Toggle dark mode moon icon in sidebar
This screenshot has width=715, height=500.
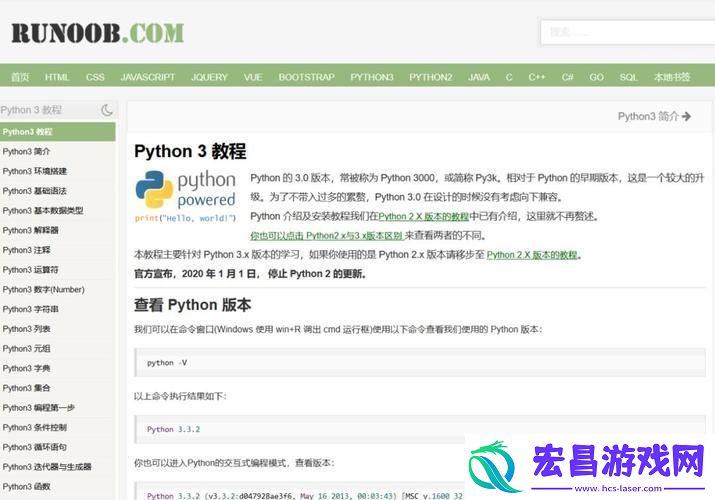click(107, 110)
